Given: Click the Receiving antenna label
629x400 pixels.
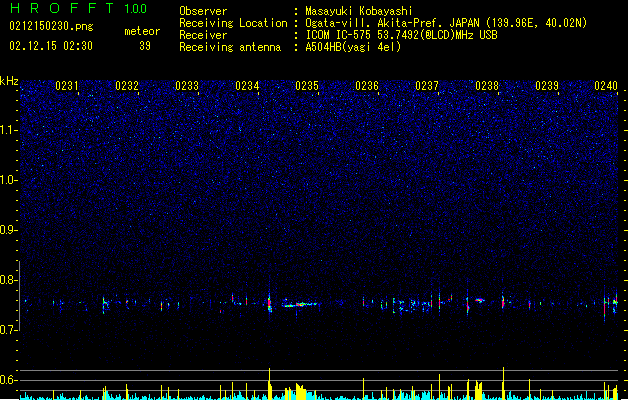Looking at the screenshot, I should pos(230,47).
